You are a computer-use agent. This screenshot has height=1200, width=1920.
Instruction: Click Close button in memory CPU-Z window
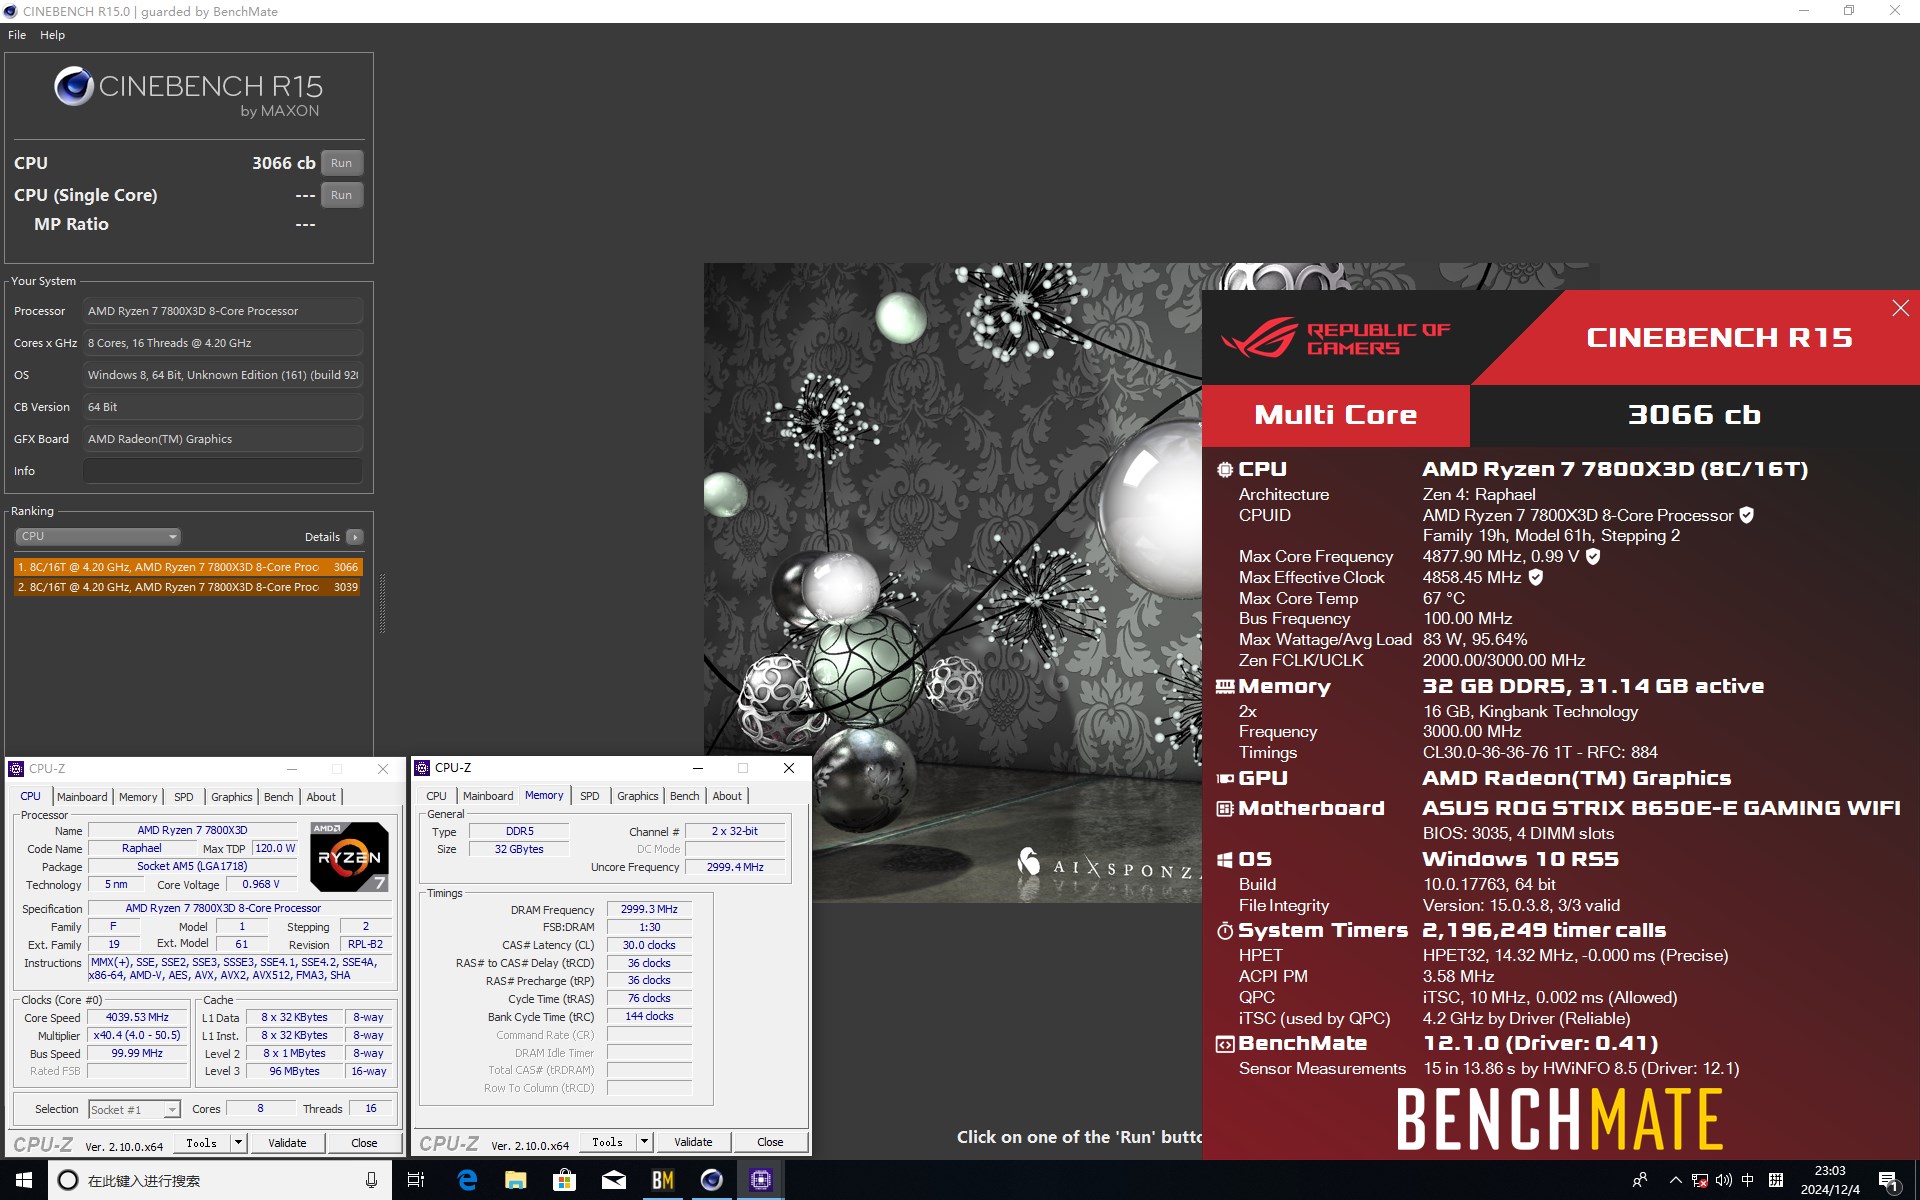(x=770, y=1142)
